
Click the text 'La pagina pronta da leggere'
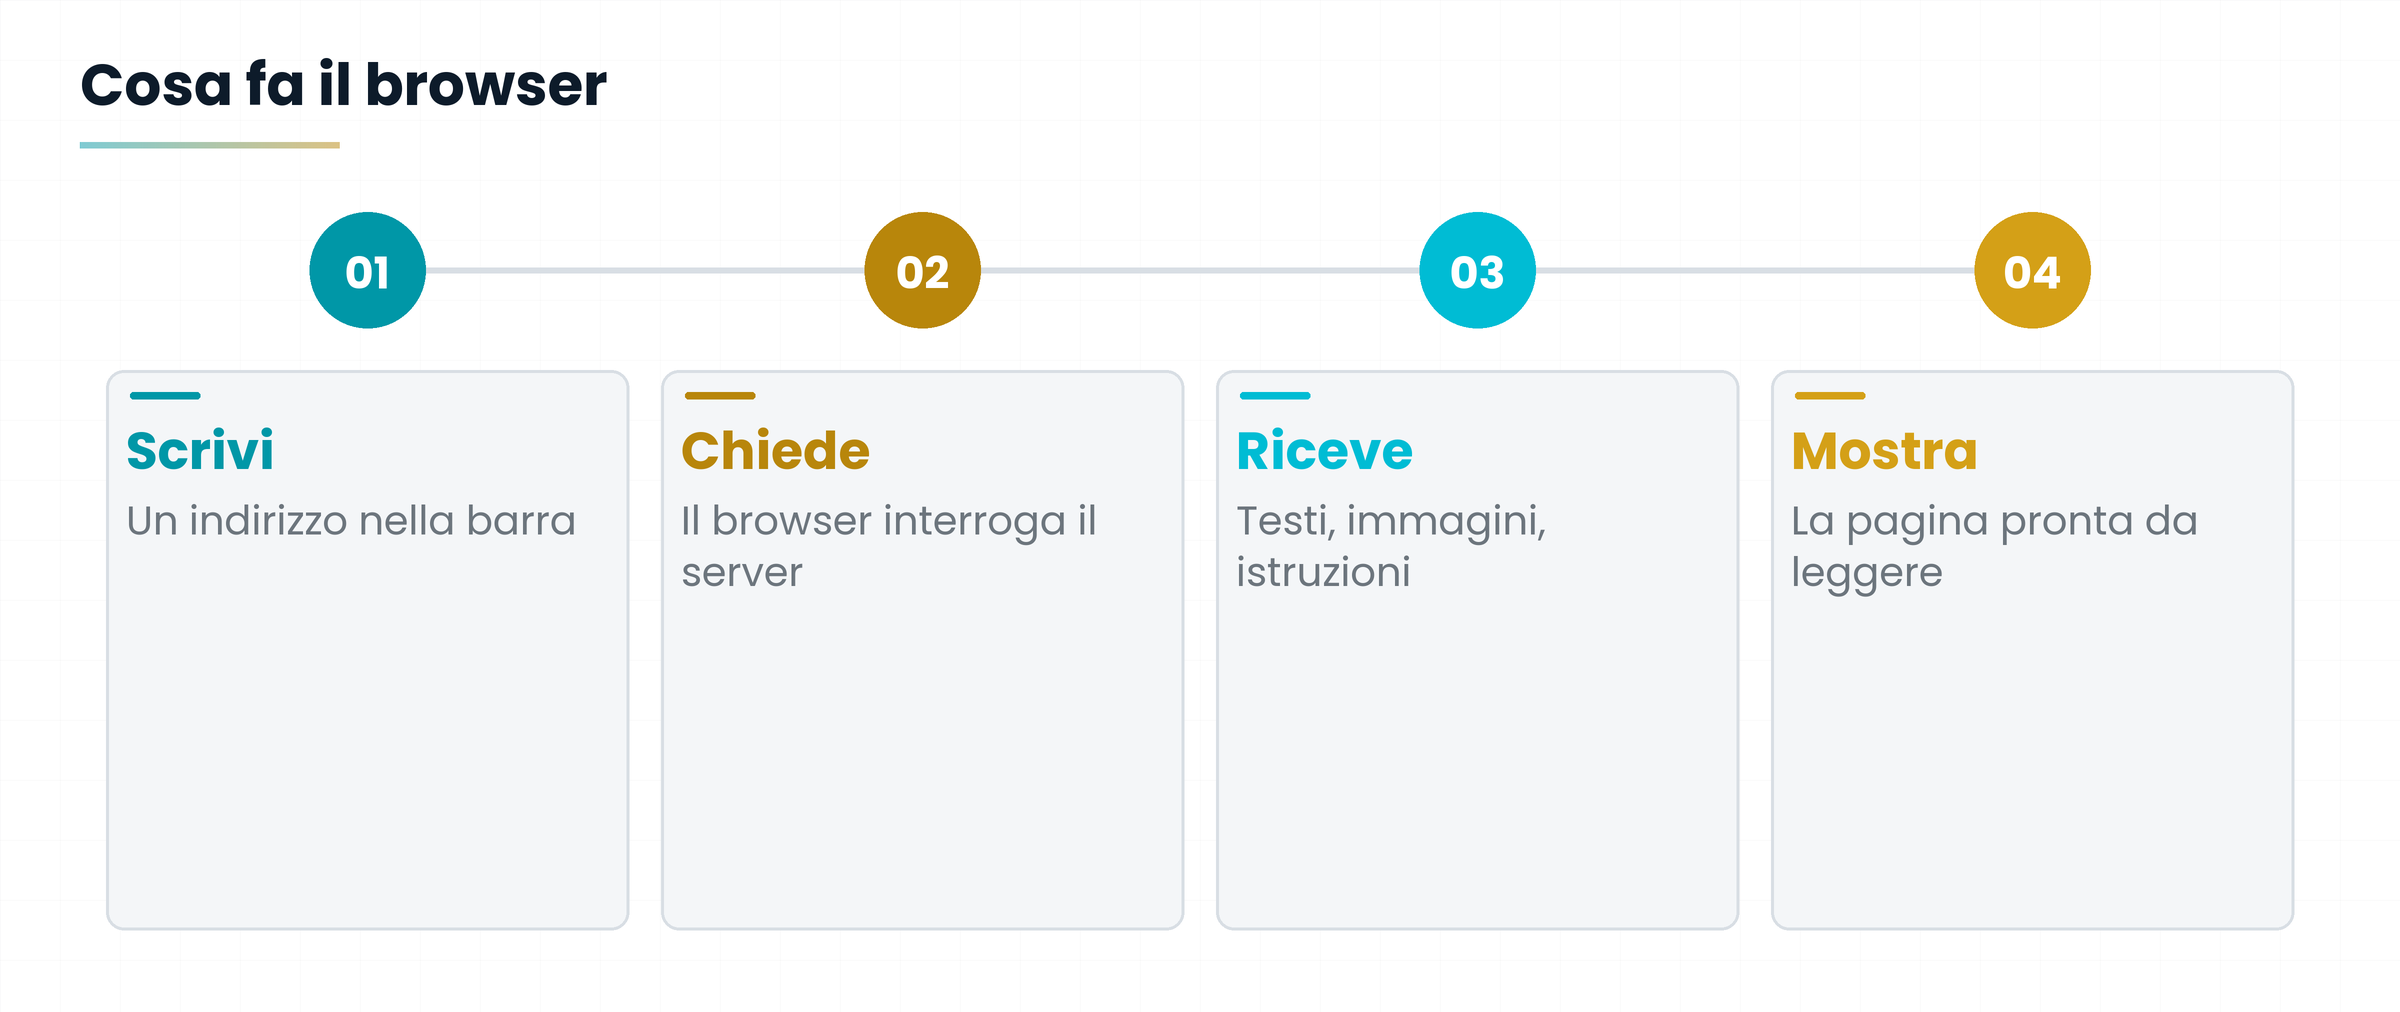(x=1994, y=547)
